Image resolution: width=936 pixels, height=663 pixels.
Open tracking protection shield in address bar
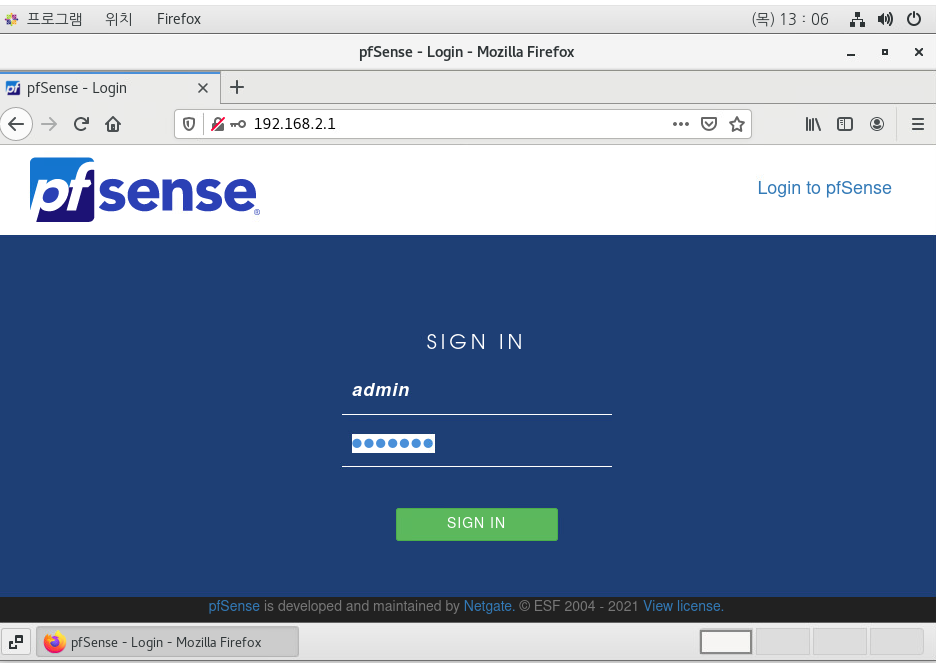tap(189, 124)
